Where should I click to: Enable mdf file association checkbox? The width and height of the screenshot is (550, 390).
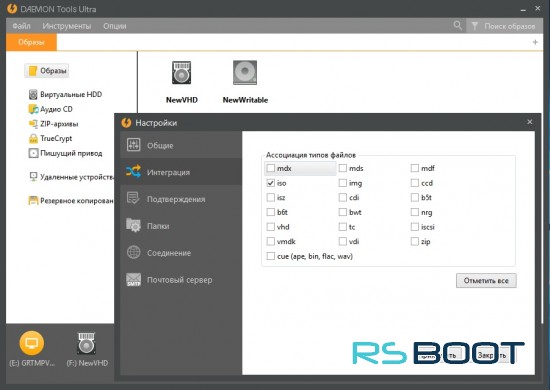[415, 168]
